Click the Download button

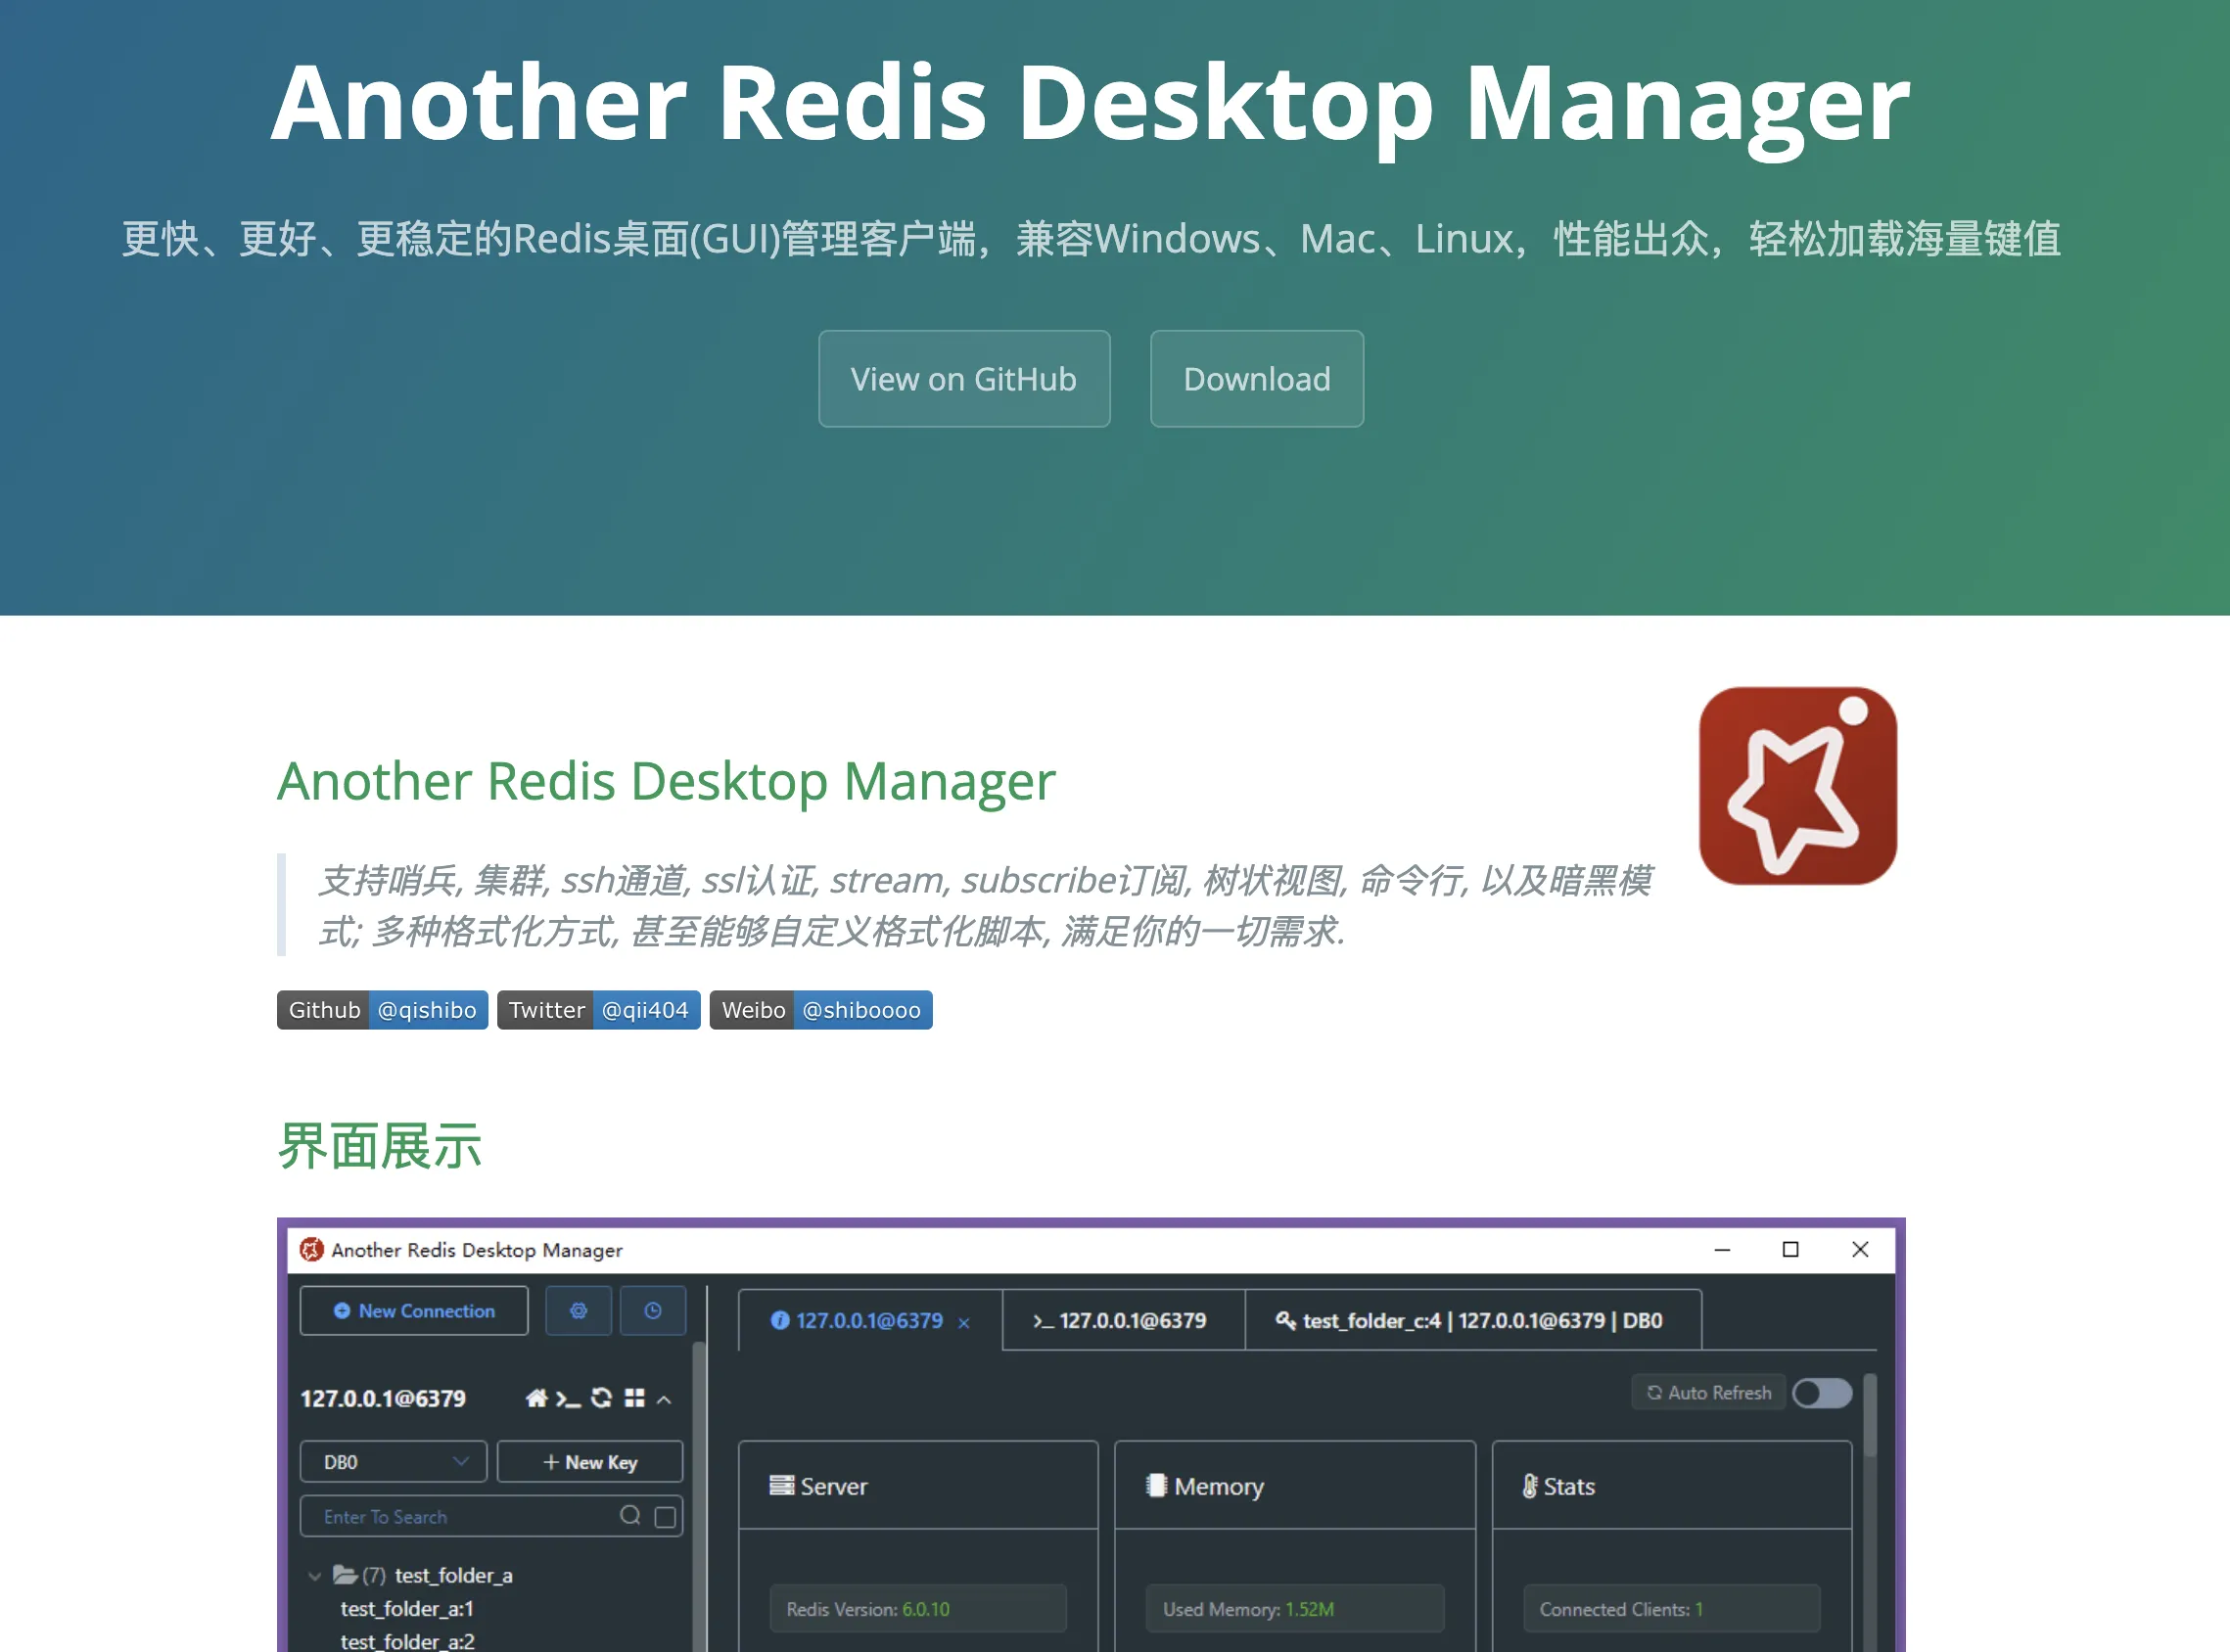coord(1256,379)
